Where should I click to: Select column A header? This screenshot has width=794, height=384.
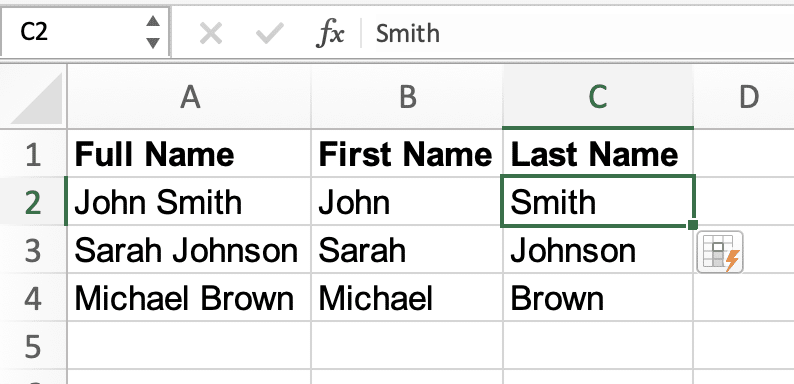[189, 97]
